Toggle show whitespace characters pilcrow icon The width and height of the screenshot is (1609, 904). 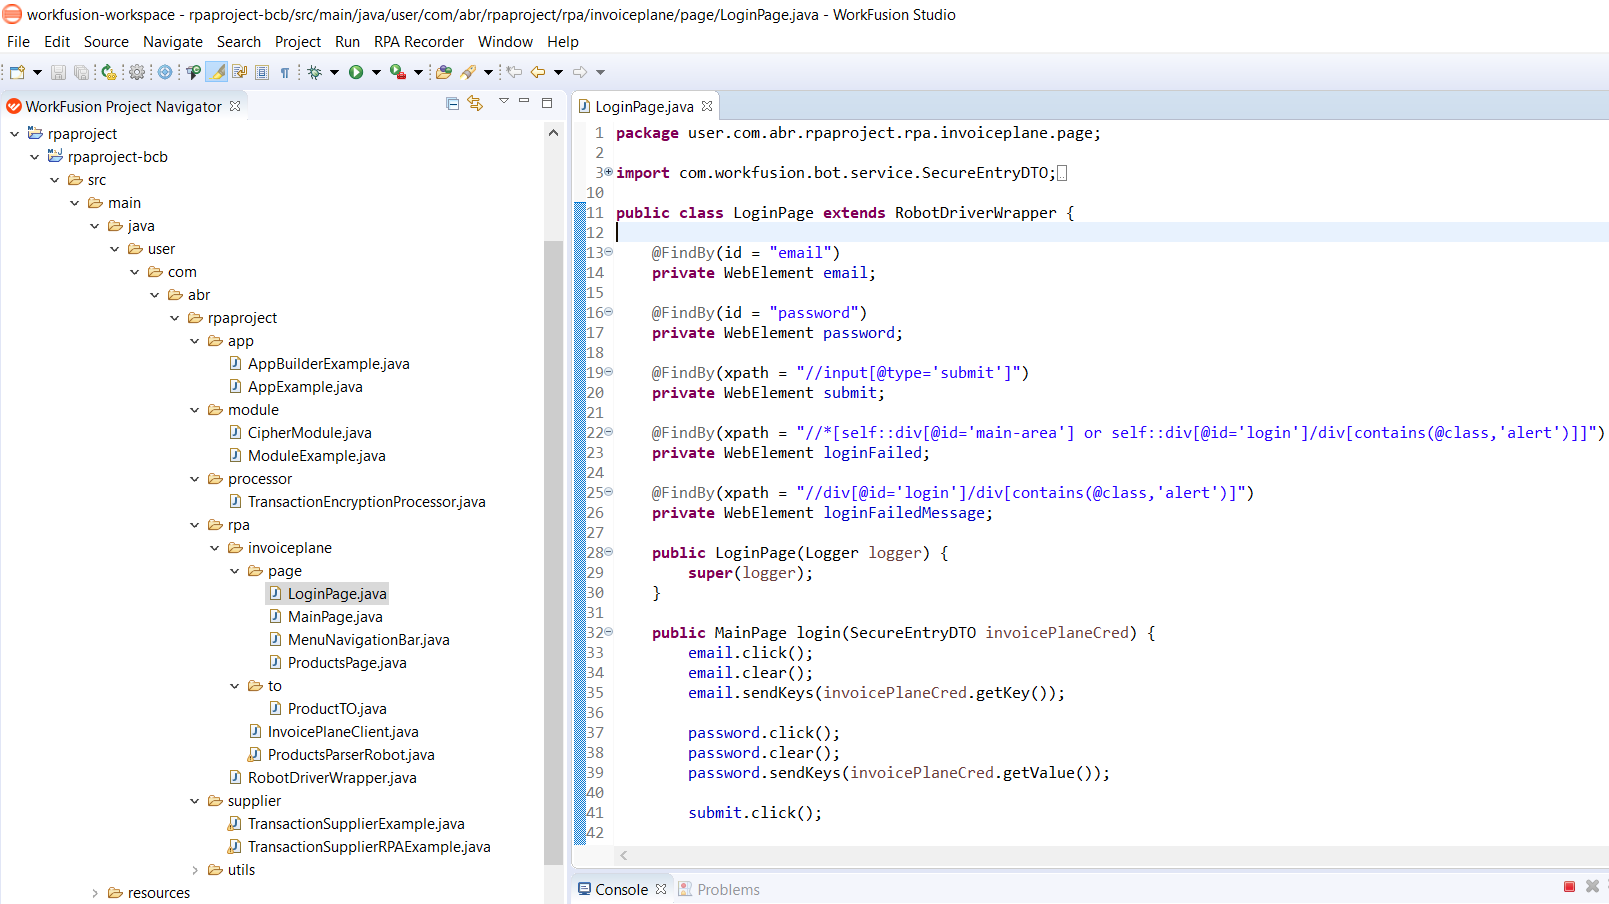click(285, 72)
